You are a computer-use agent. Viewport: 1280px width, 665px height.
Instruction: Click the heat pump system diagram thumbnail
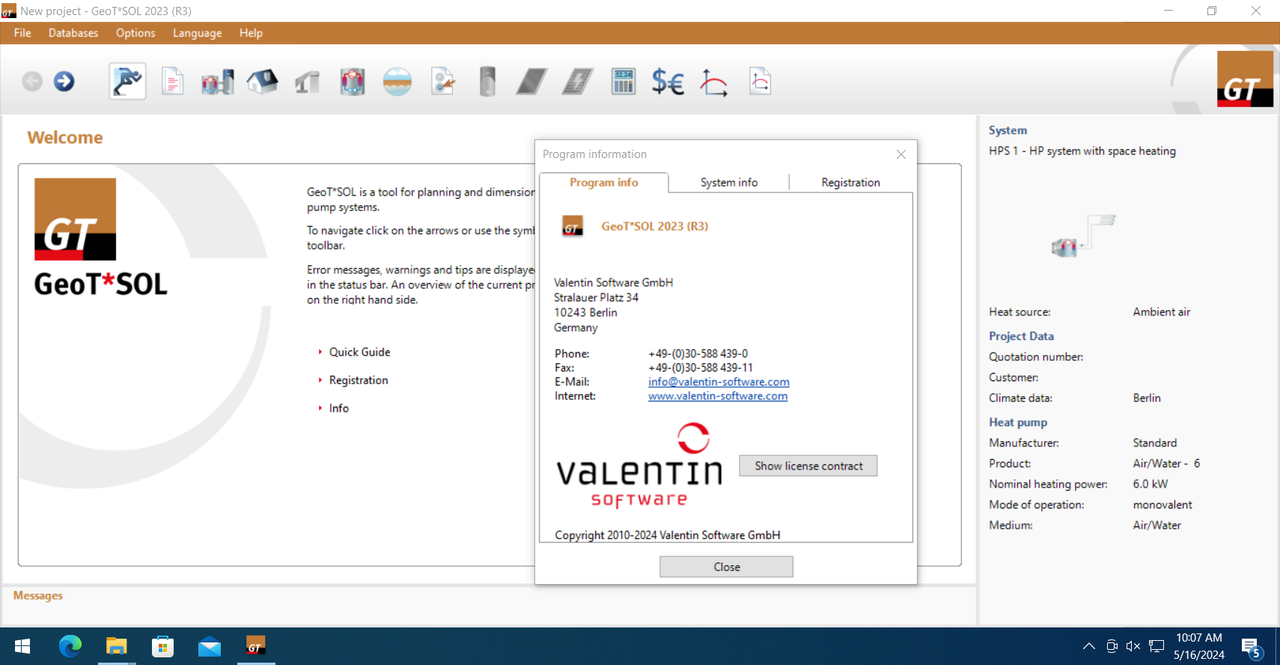click(x=1083, y=235)
